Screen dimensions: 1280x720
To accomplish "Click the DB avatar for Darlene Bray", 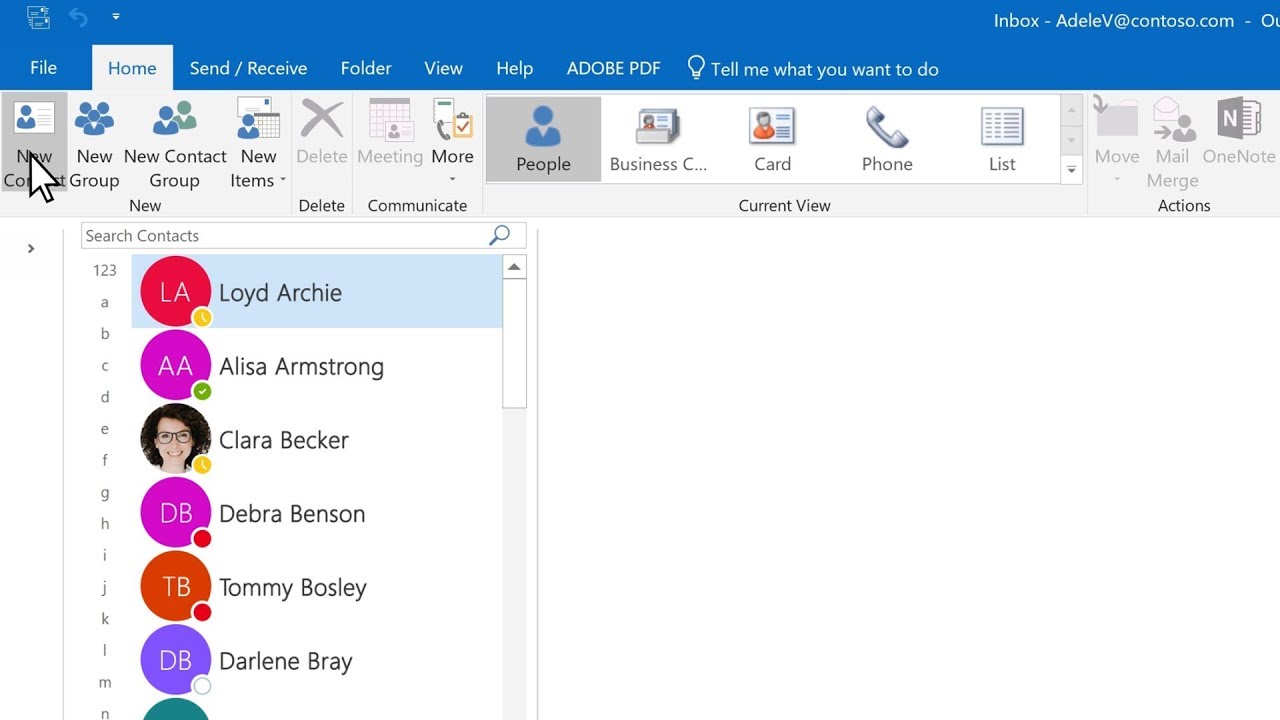I will tap(176, 660).
